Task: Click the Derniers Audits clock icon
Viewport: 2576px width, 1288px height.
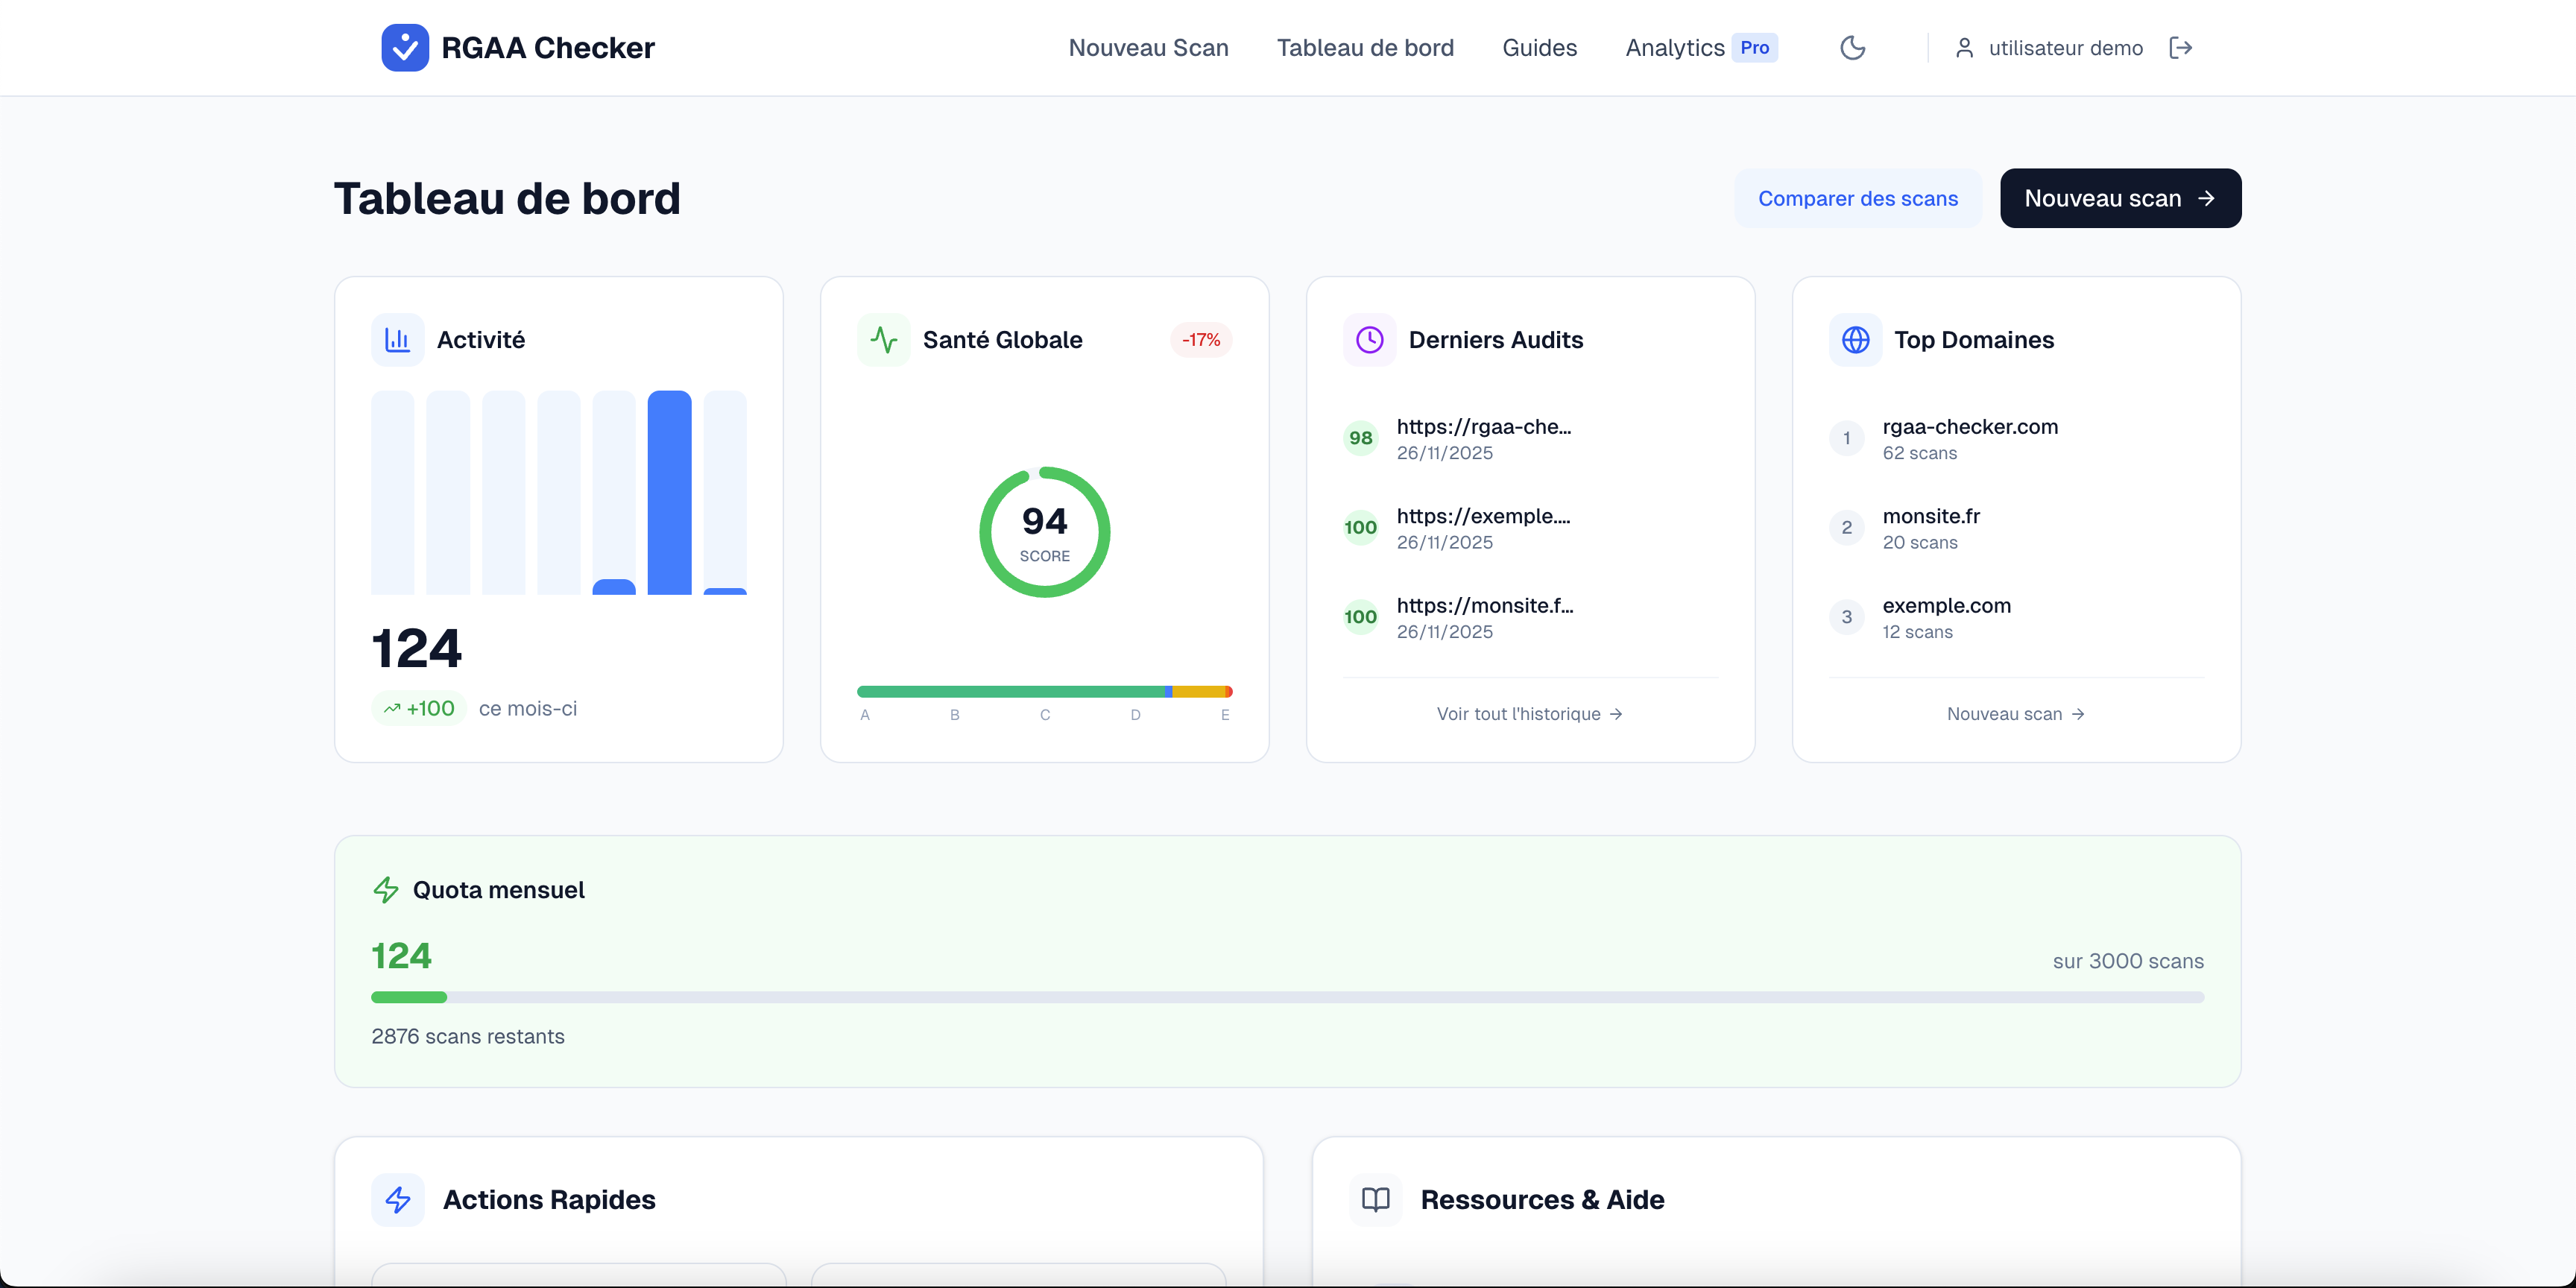Action: (1369, 340)
